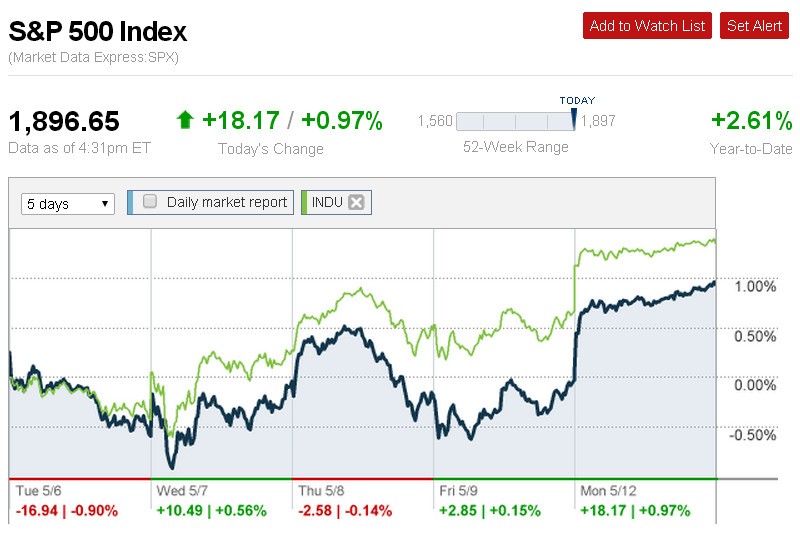
Task: Click the S&P 500 Index title
Action: pos(98,31)
